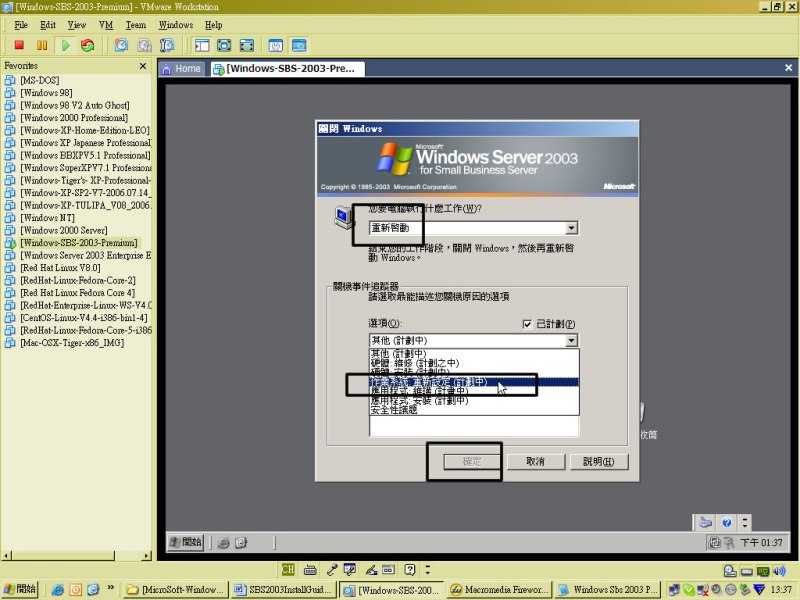This screenshot has height=600, width=800.
Task: Open the File menu
Action: click(x=21, y=25)
